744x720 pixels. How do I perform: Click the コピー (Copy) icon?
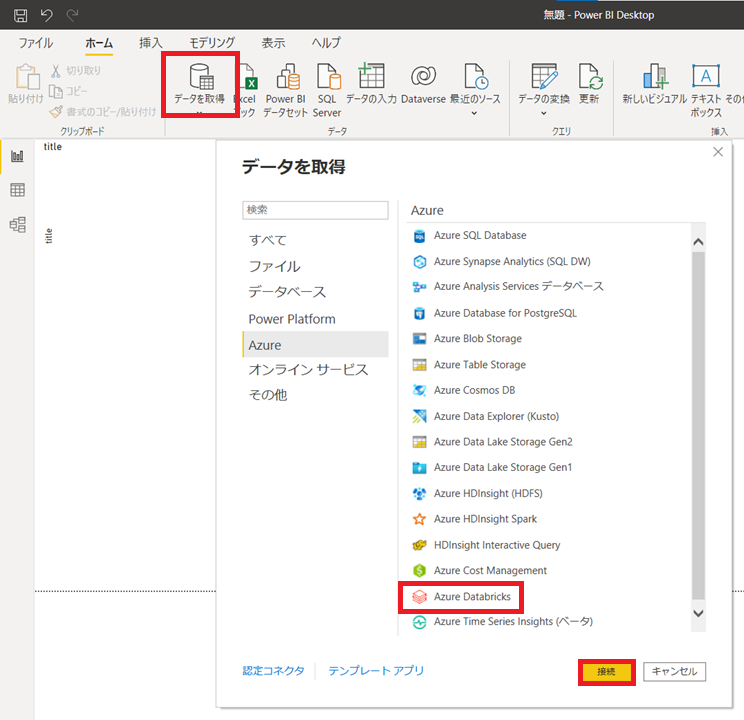point(56,91)
